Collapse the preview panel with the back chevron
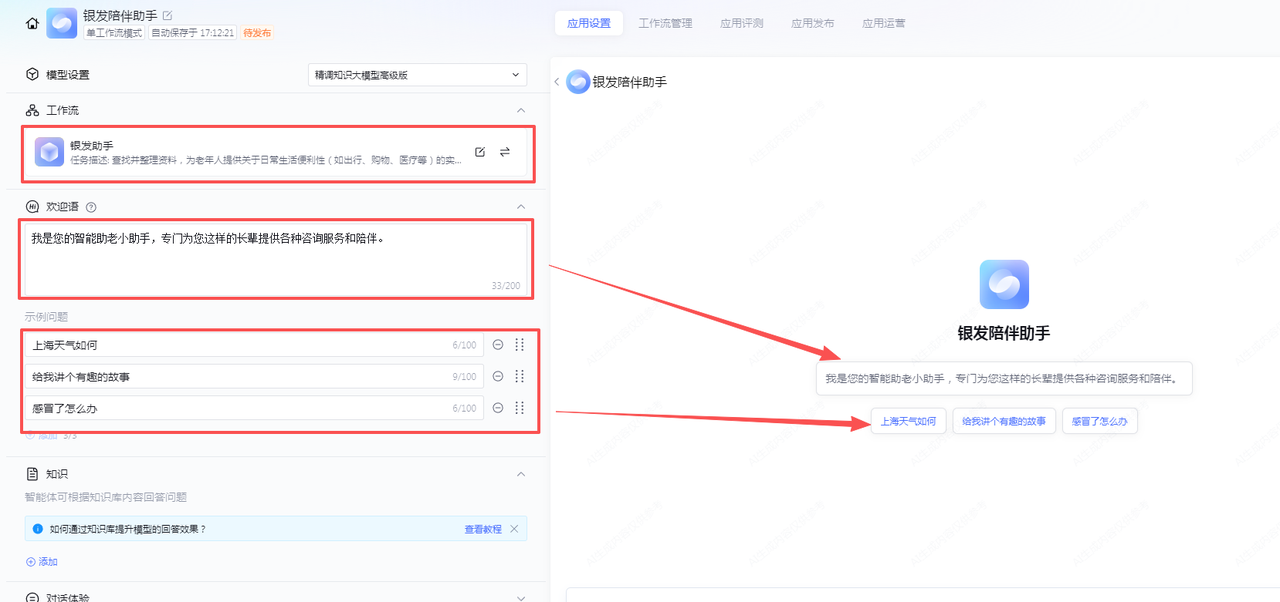The image size is (1280, 602). (557, 82)
